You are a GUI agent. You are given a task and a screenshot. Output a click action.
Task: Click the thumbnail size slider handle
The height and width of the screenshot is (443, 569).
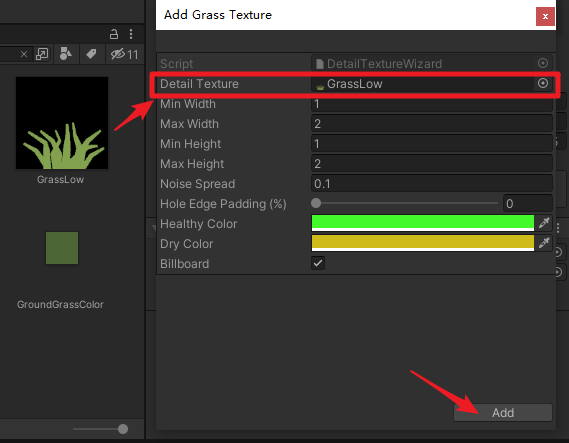click(123, 429)
